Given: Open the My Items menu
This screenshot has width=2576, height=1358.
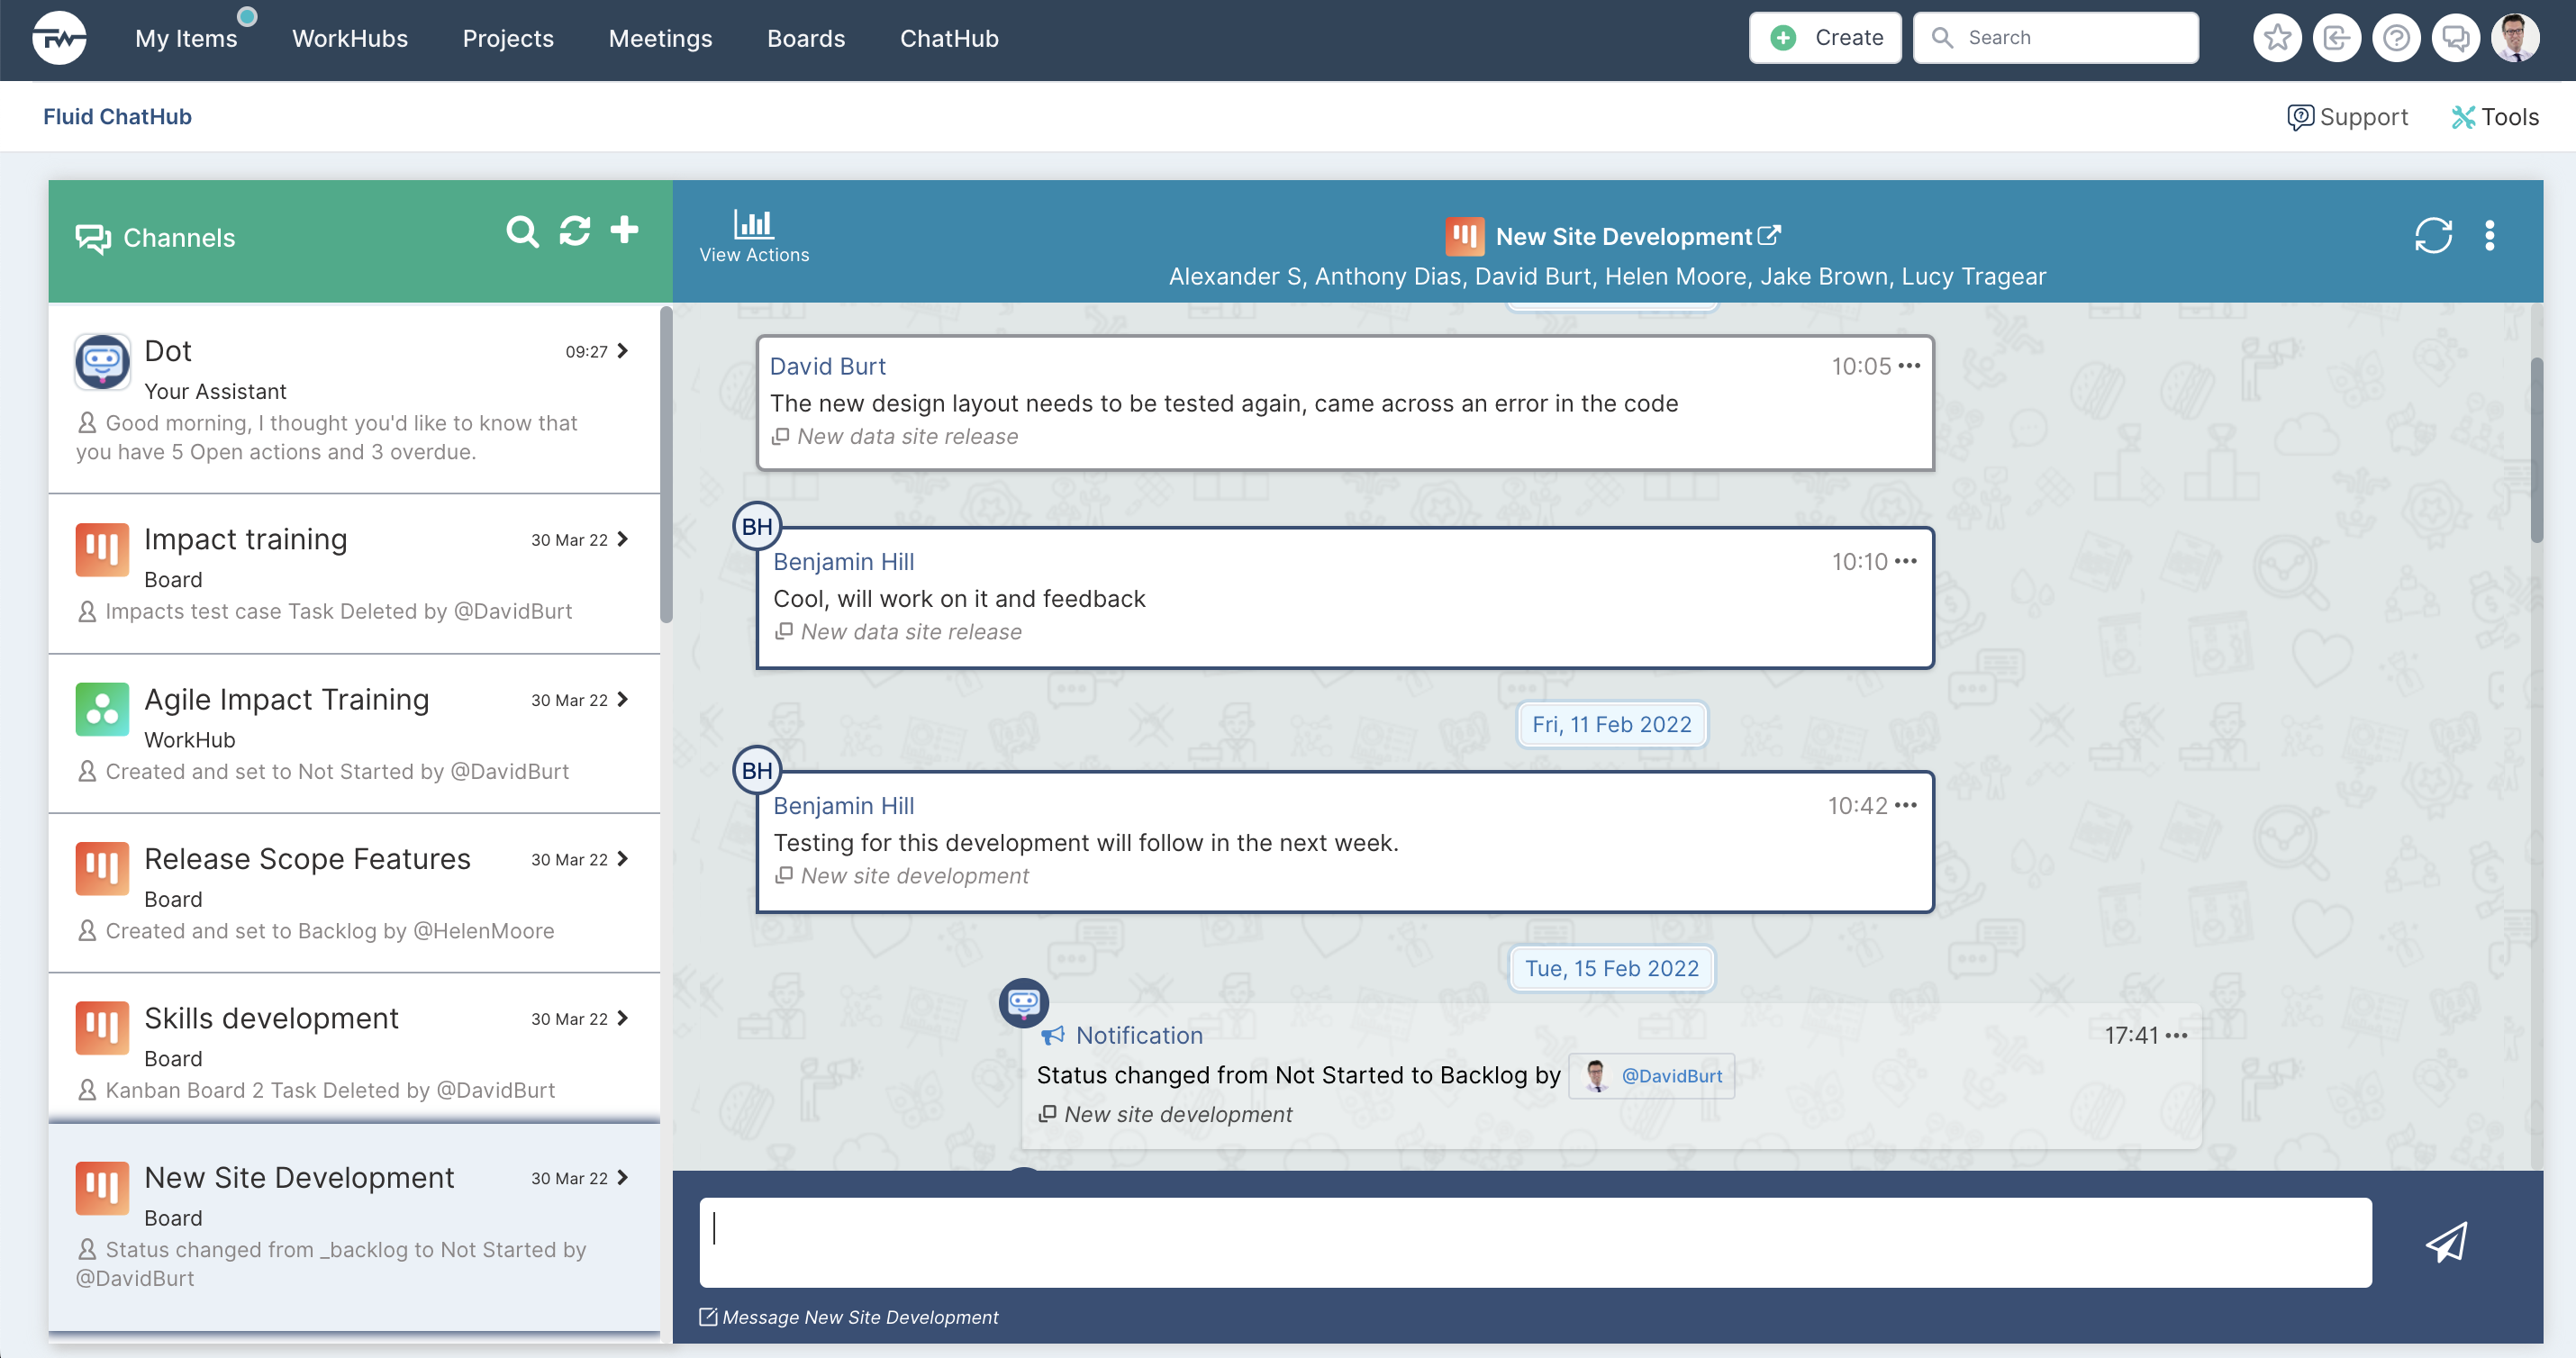Looking at the screenshot, I should click(186, 38).
